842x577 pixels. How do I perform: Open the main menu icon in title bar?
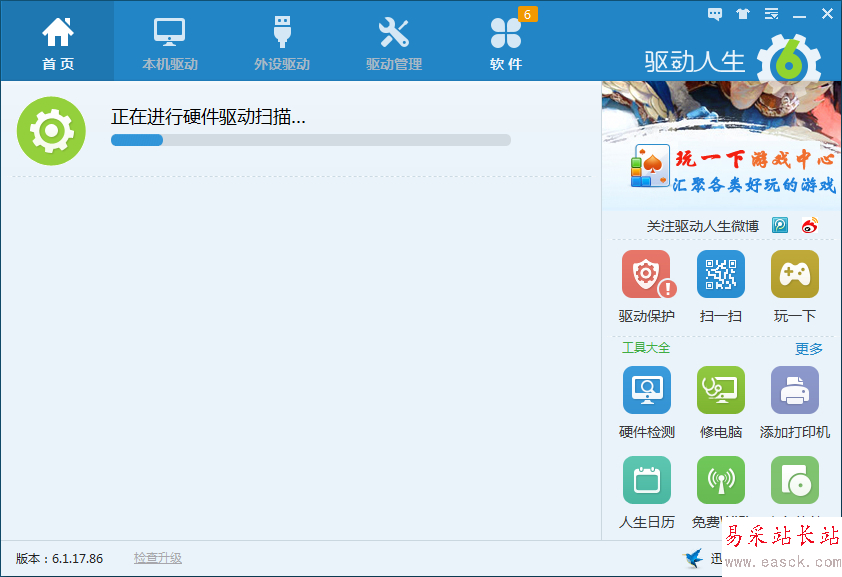click(772, 14)
